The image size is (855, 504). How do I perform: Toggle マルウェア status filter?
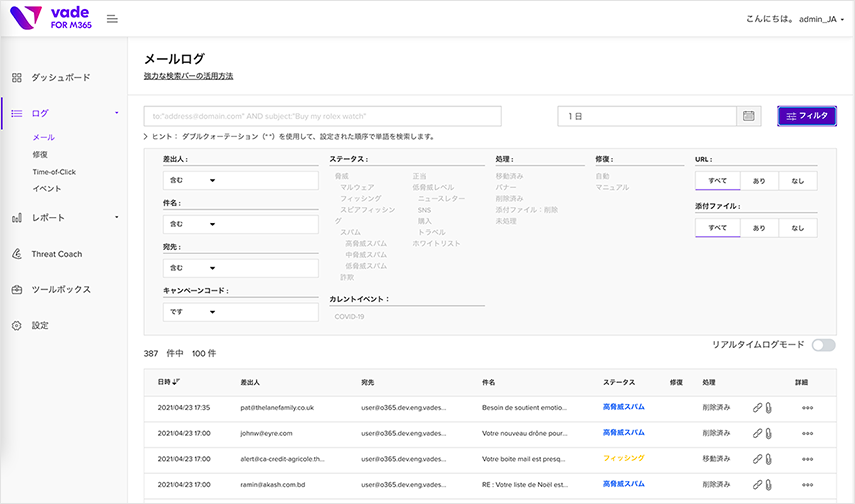coord(357,187)
